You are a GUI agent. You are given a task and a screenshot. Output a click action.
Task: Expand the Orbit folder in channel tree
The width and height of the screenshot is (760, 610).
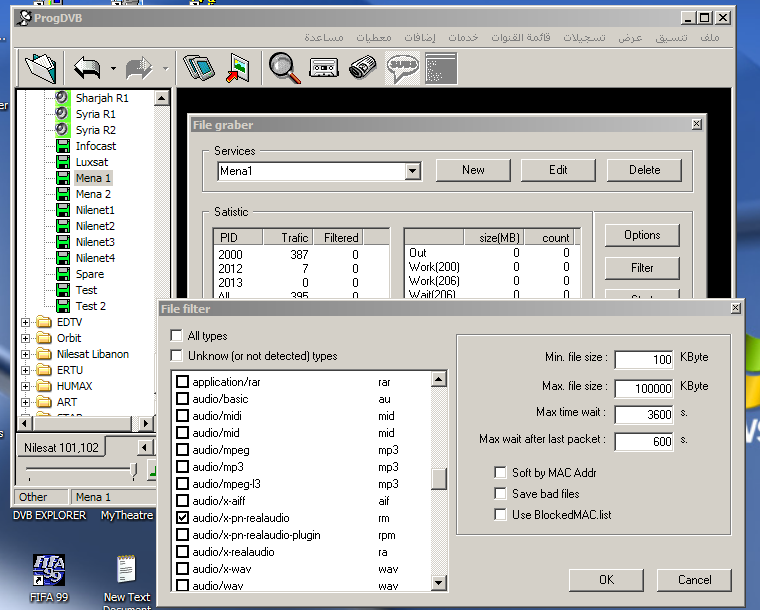[x=26, y=338]
